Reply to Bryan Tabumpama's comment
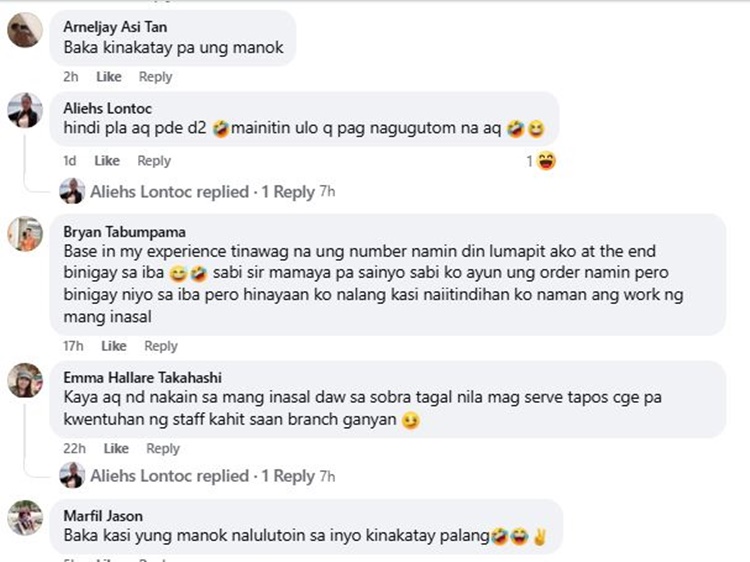 161,346
